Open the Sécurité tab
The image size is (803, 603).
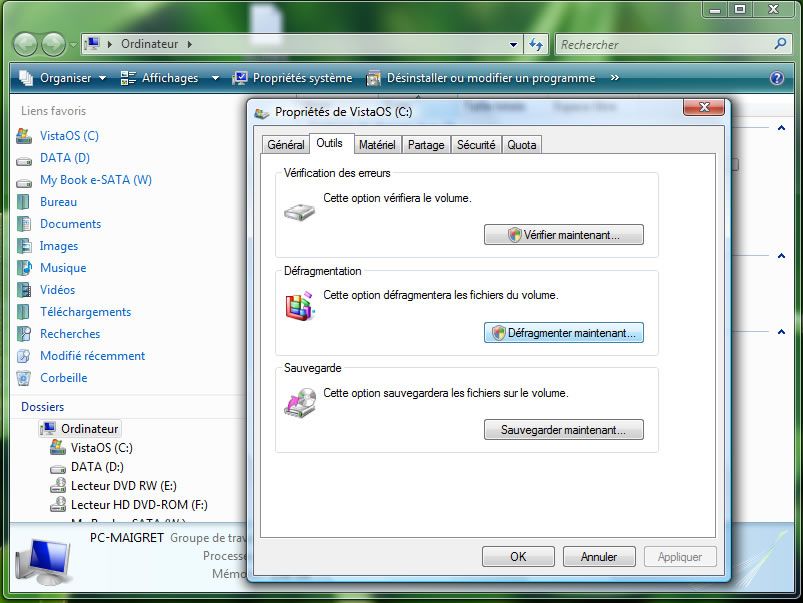(x=476, y=145)
